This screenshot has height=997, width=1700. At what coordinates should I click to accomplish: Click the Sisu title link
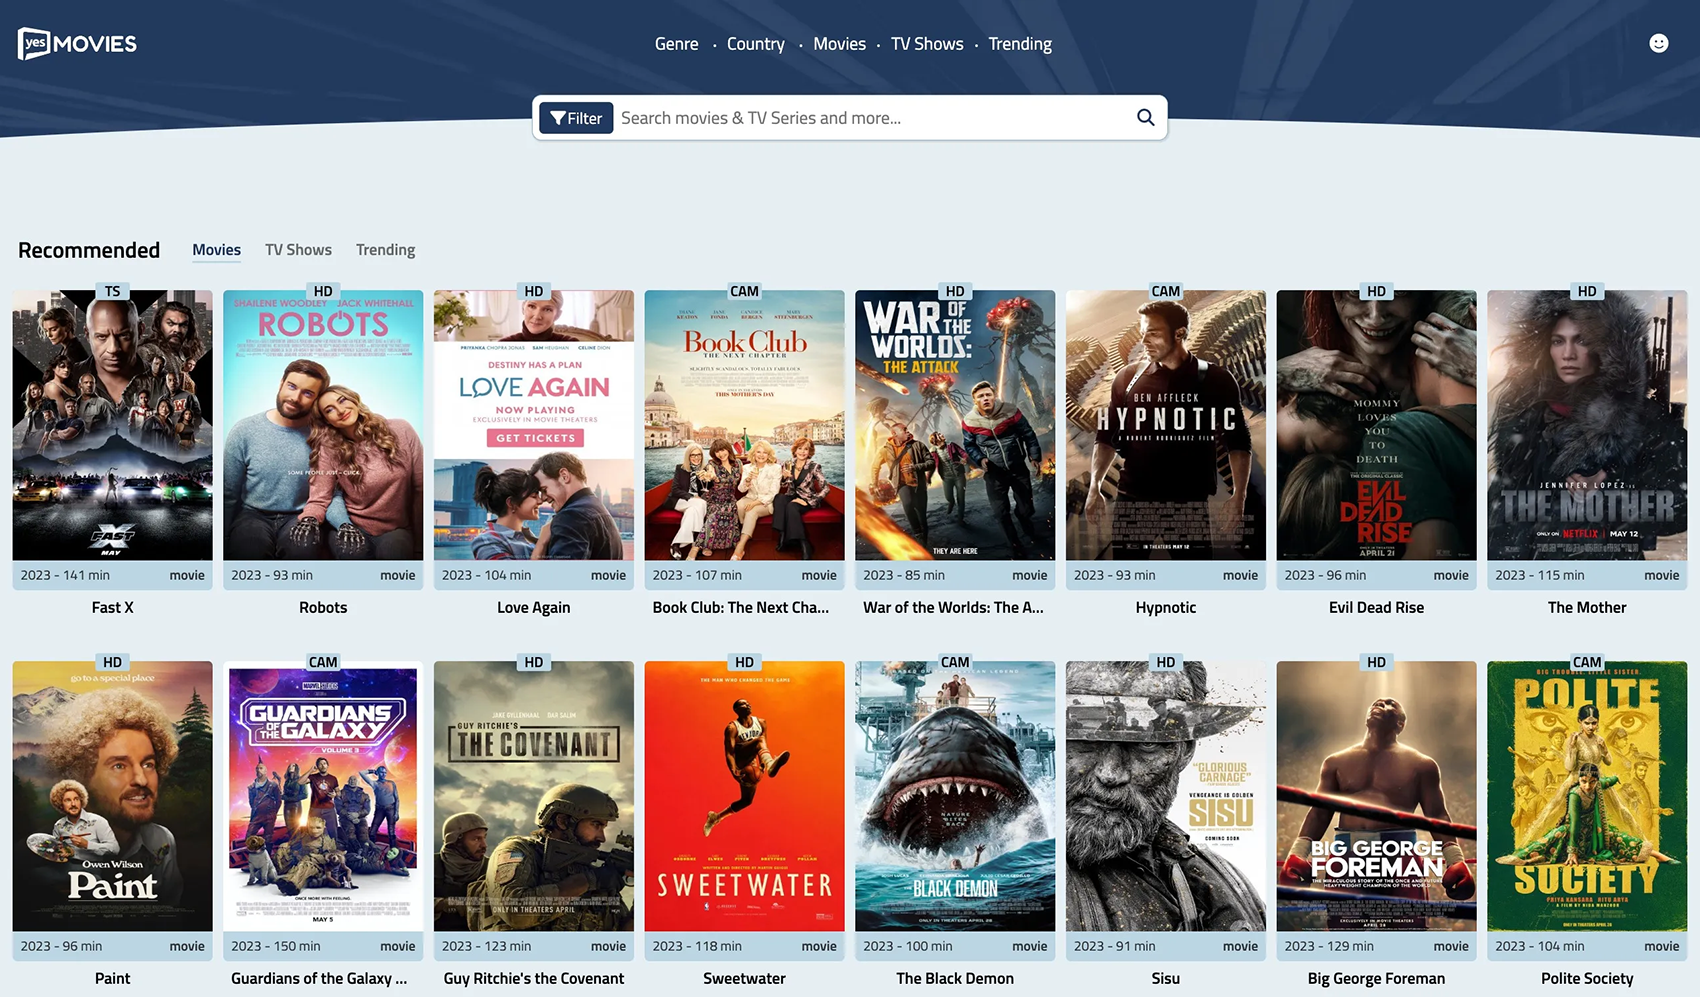tap(1166, 978)
